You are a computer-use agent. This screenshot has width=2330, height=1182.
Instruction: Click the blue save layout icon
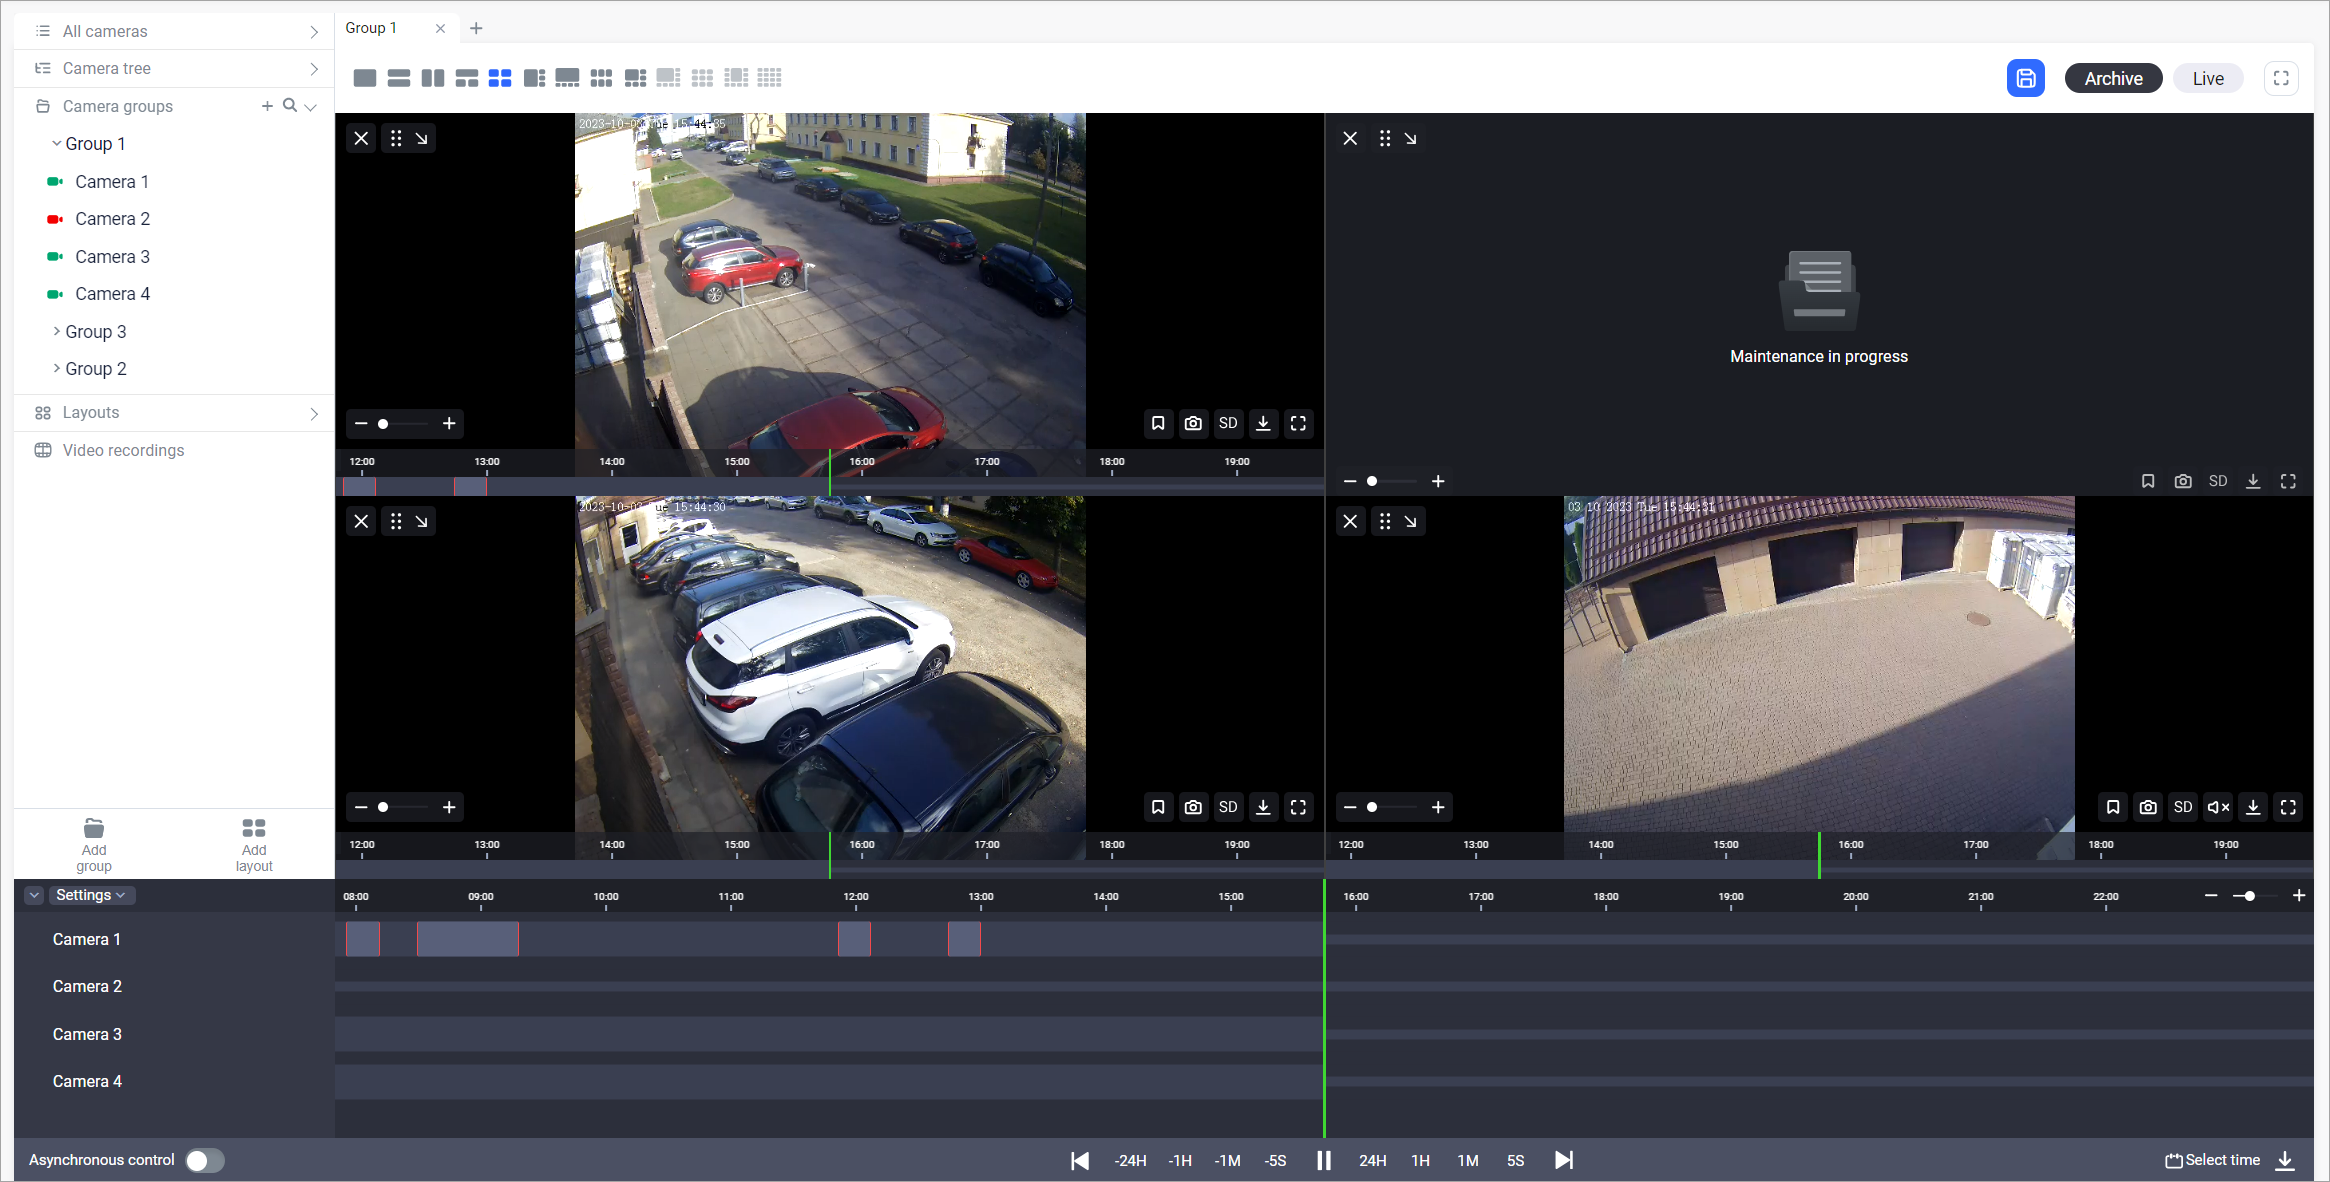click(2025, 78)
